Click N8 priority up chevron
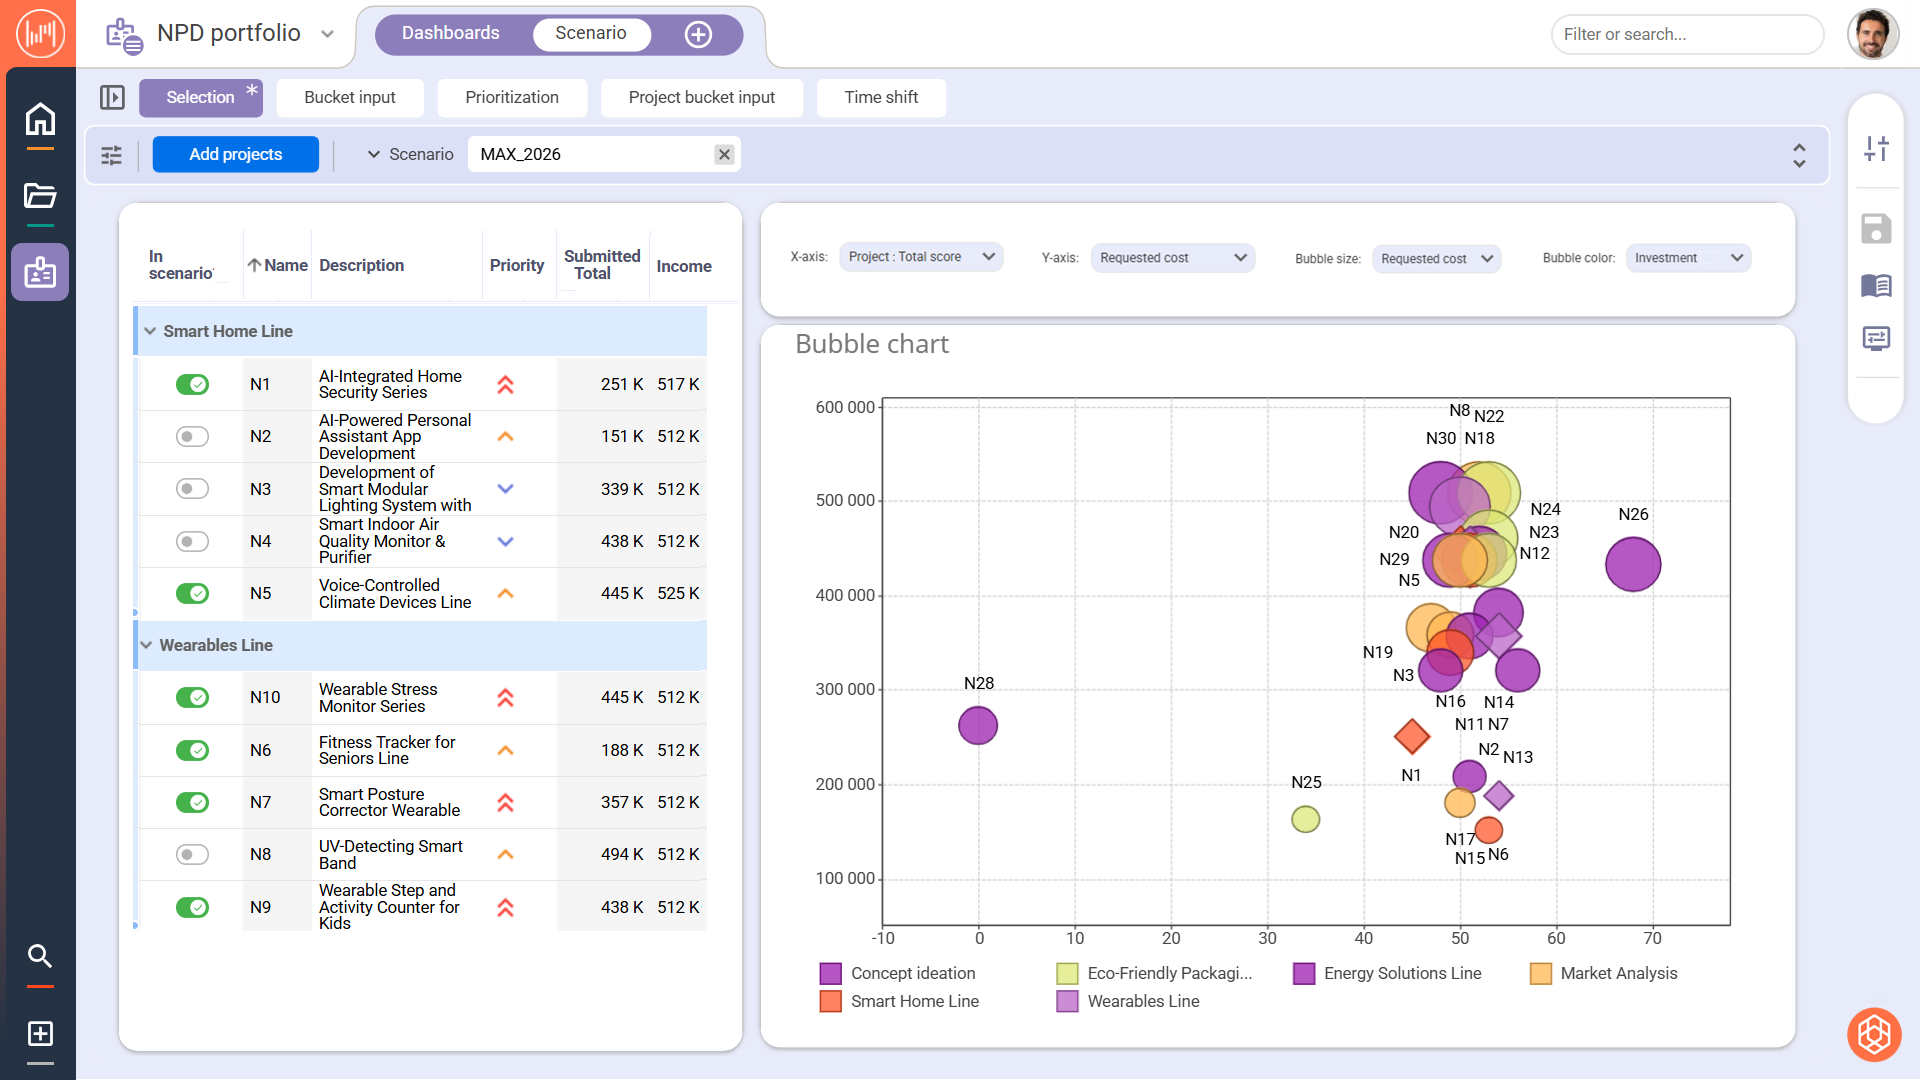Screen dimensions: 1920x1080 tap(506, 854)
